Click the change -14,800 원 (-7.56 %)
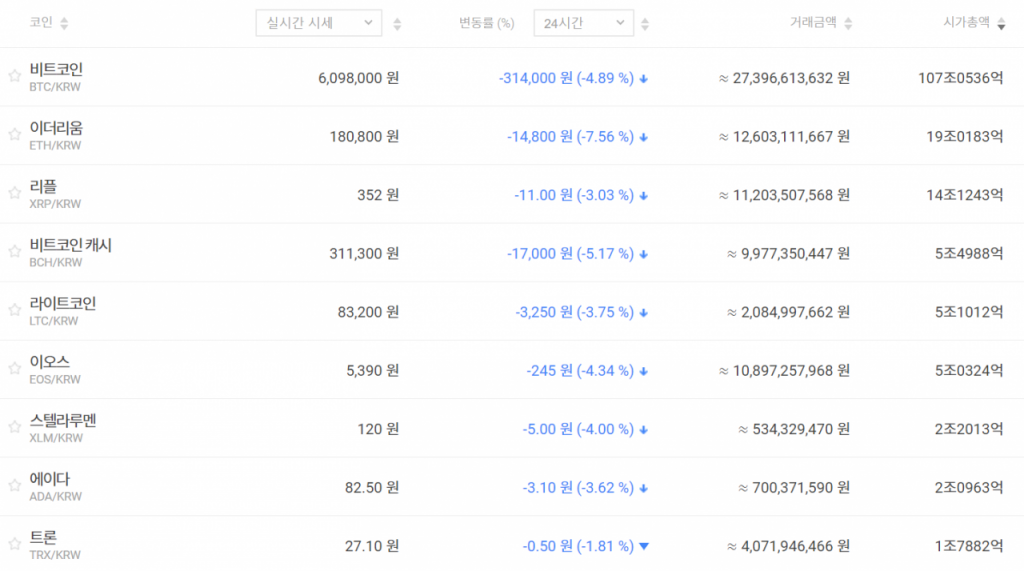Image resolution: width=1024 pixels, height=571 pixels. click(570, 137)
